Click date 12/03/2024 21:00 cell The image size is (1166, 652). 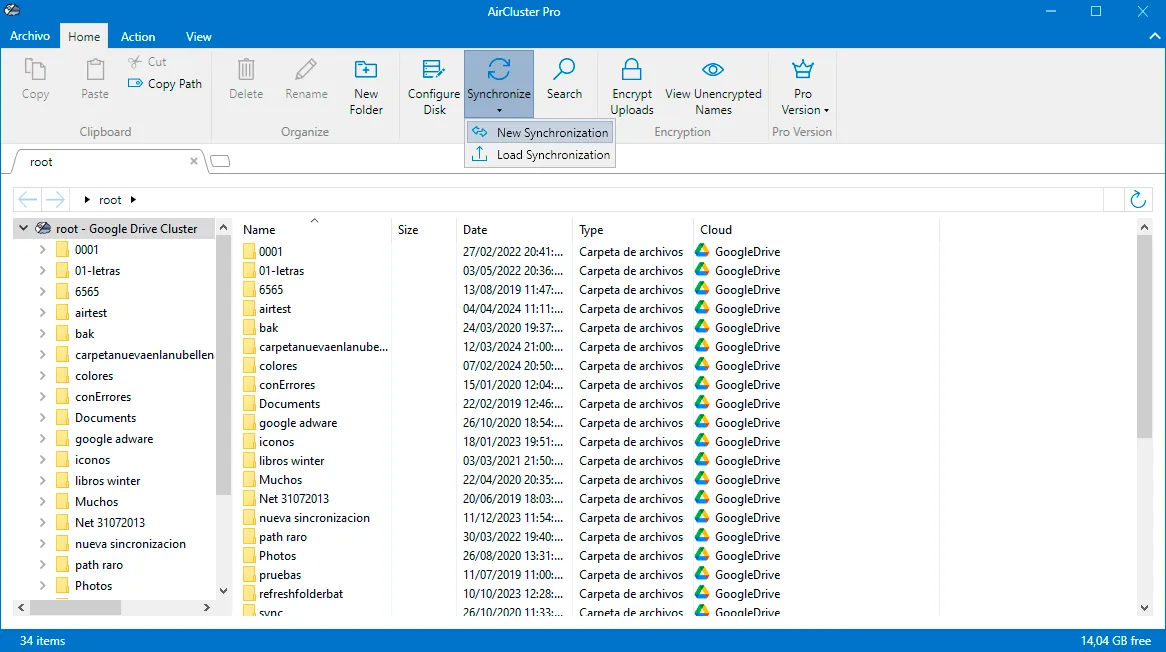click(x=512, y=347)
